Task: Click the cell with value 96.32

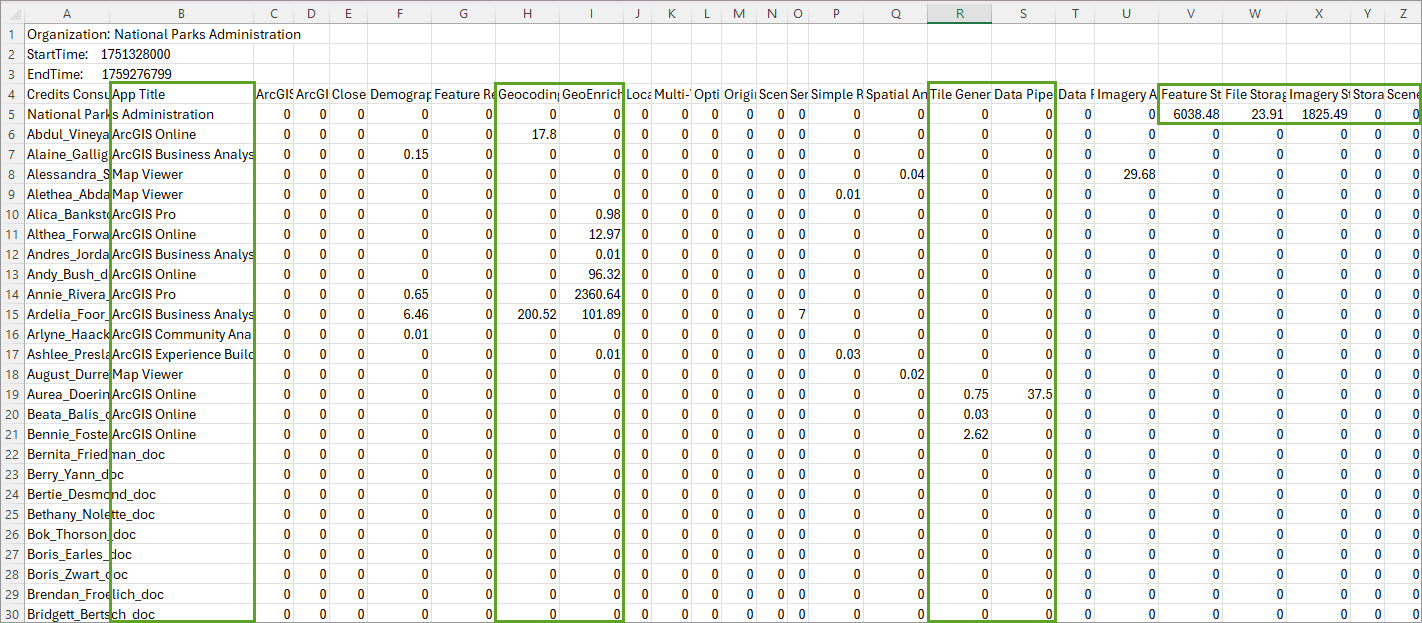Action: [x=590, y=274]
